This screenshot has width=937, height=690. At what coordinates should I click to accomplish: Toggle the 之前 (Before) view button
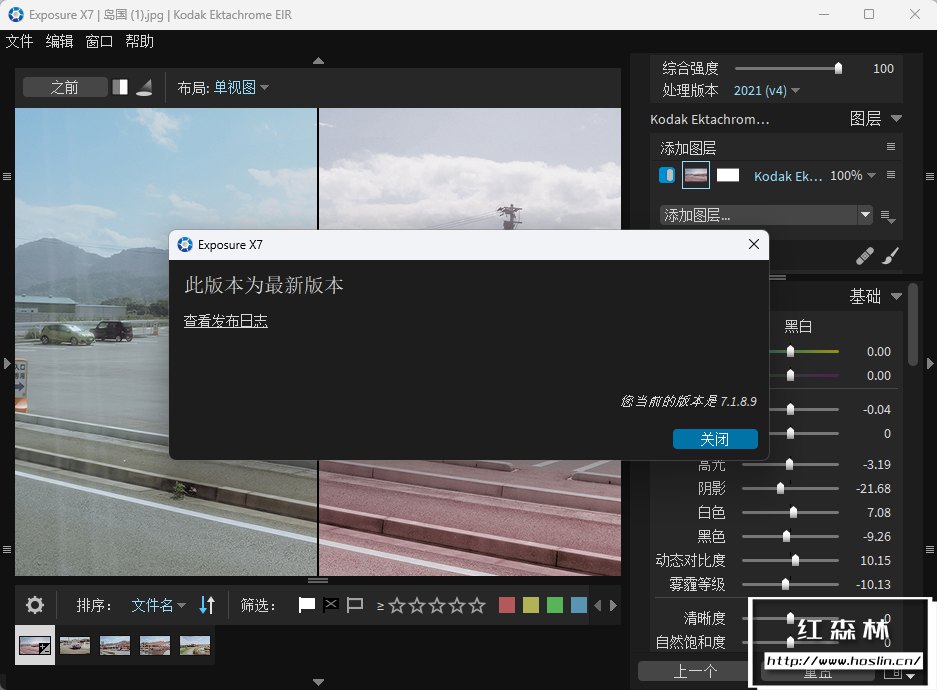coord(65,87)
